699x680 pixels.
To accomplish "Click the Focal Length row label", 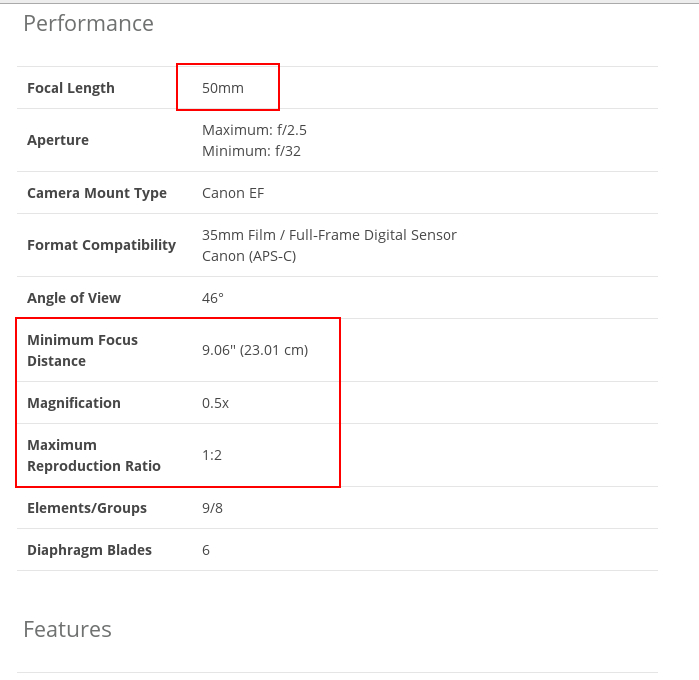I will pyautogui.click(x=71, y=88).
